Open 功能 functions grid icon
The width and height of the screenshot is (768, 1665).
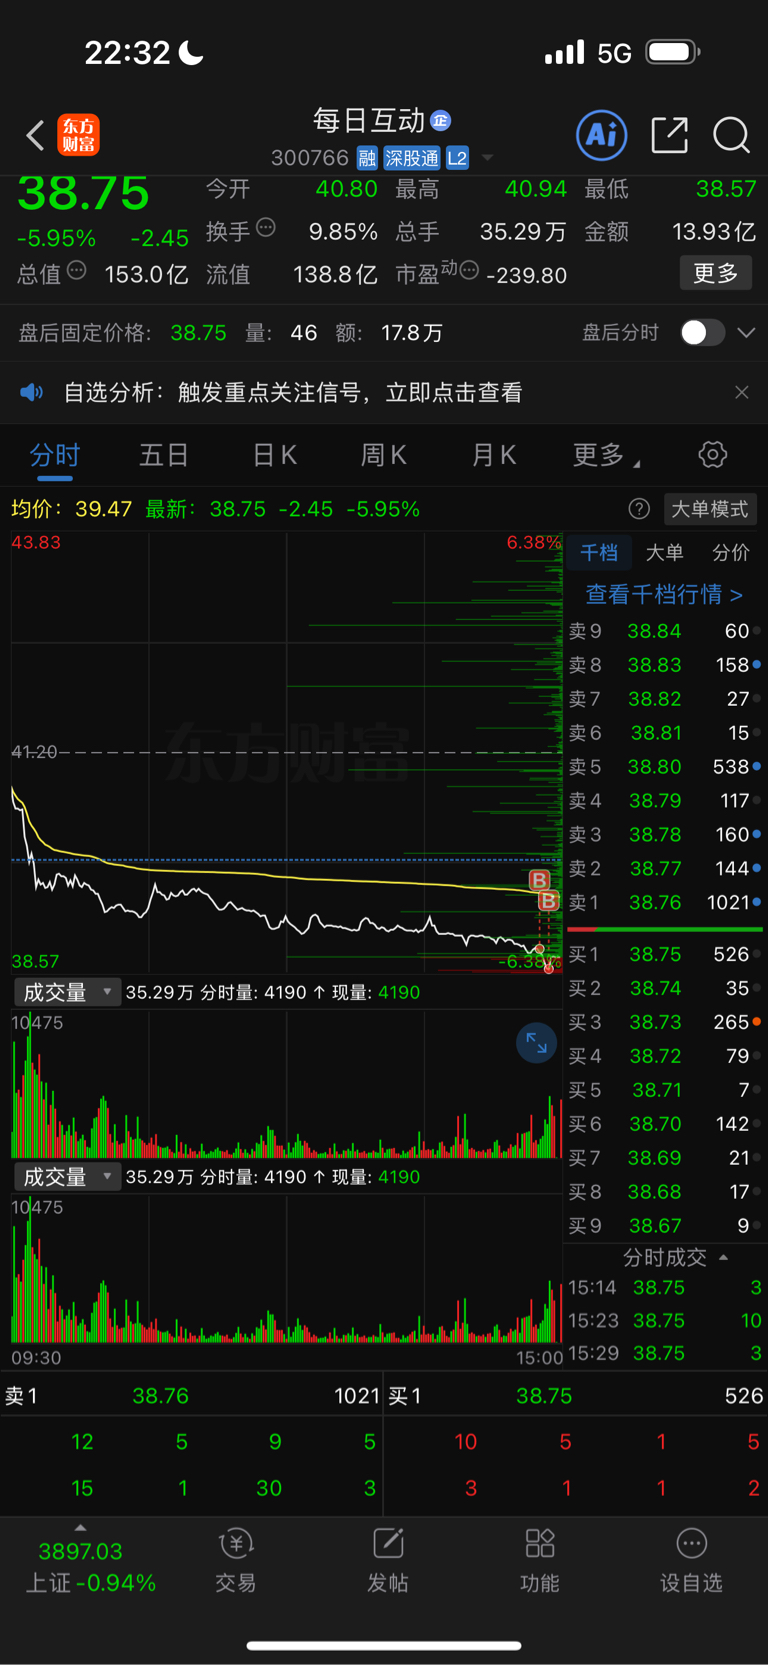pos(540,1560)
